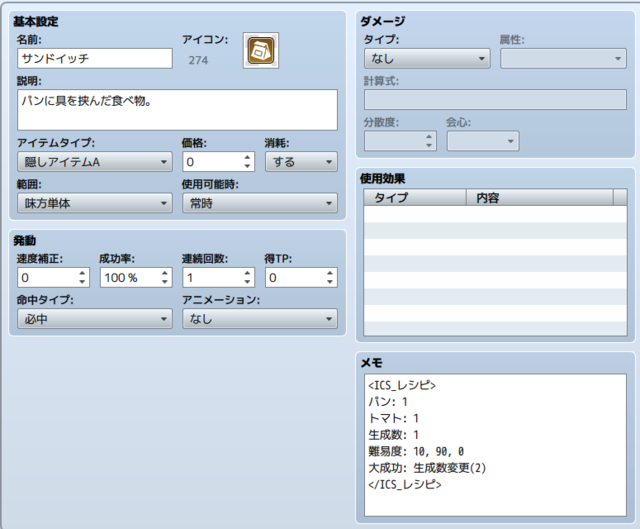Select the first empty row in 使用効果 list
Screen dimensions: 640x529
click(x=495, y=214)
